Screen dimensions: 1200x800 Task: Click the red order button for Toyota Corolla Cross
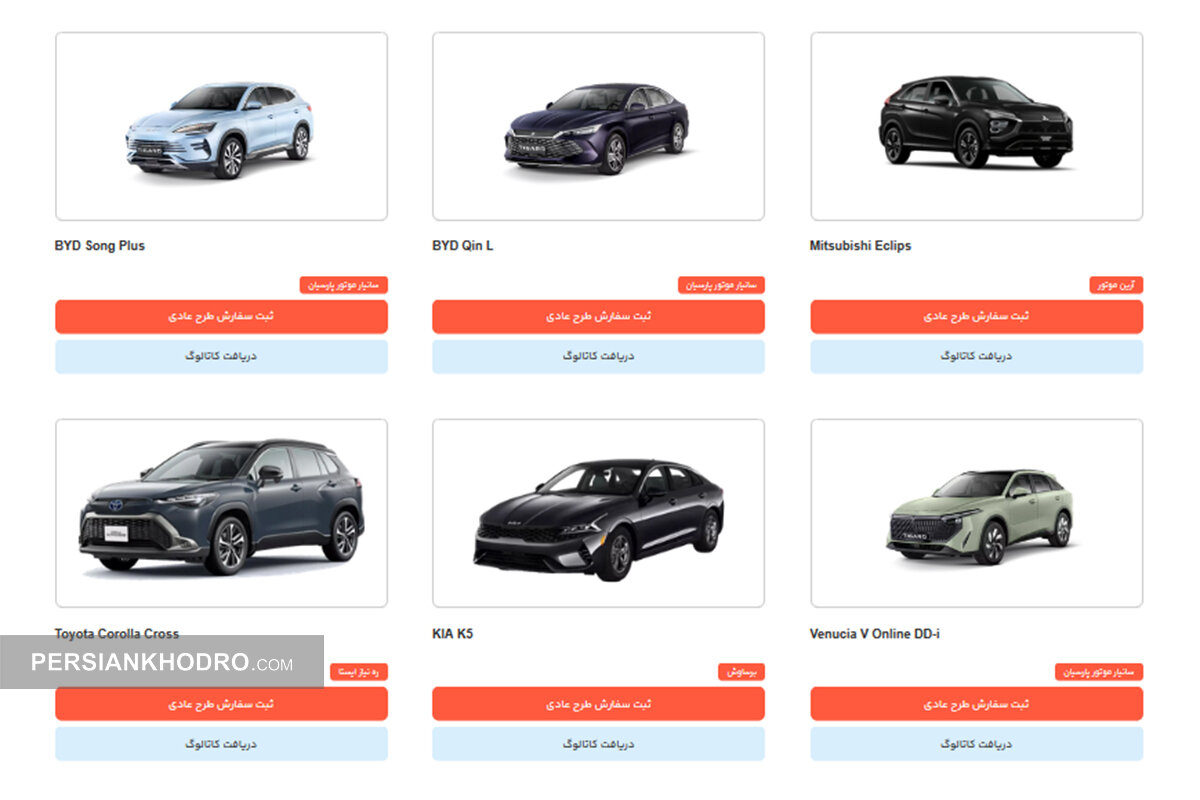coord(221,704)
